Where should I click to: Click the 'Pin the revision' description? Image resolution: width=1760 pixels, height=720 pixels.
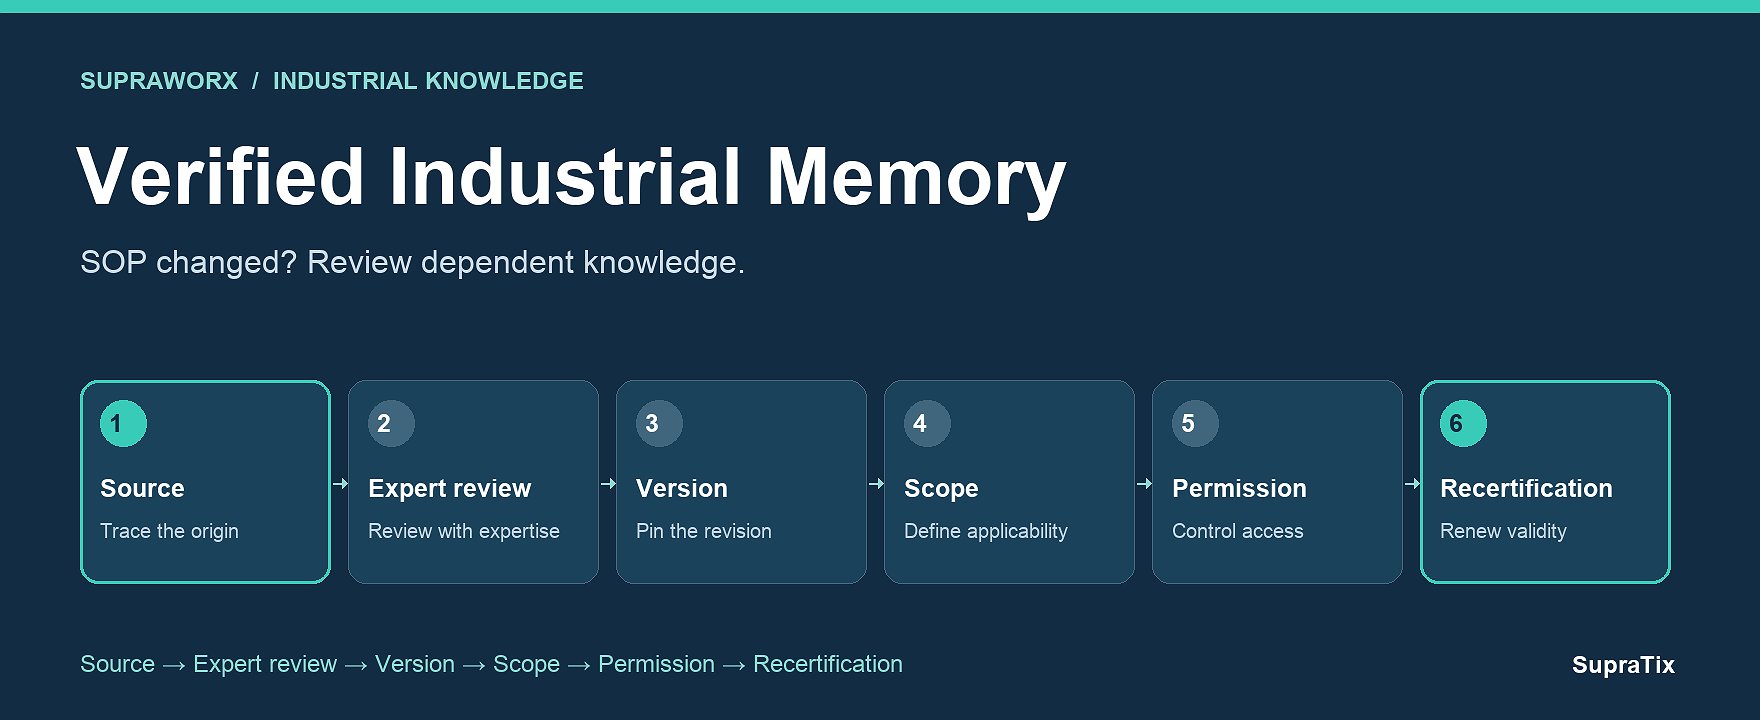point(704,531)
